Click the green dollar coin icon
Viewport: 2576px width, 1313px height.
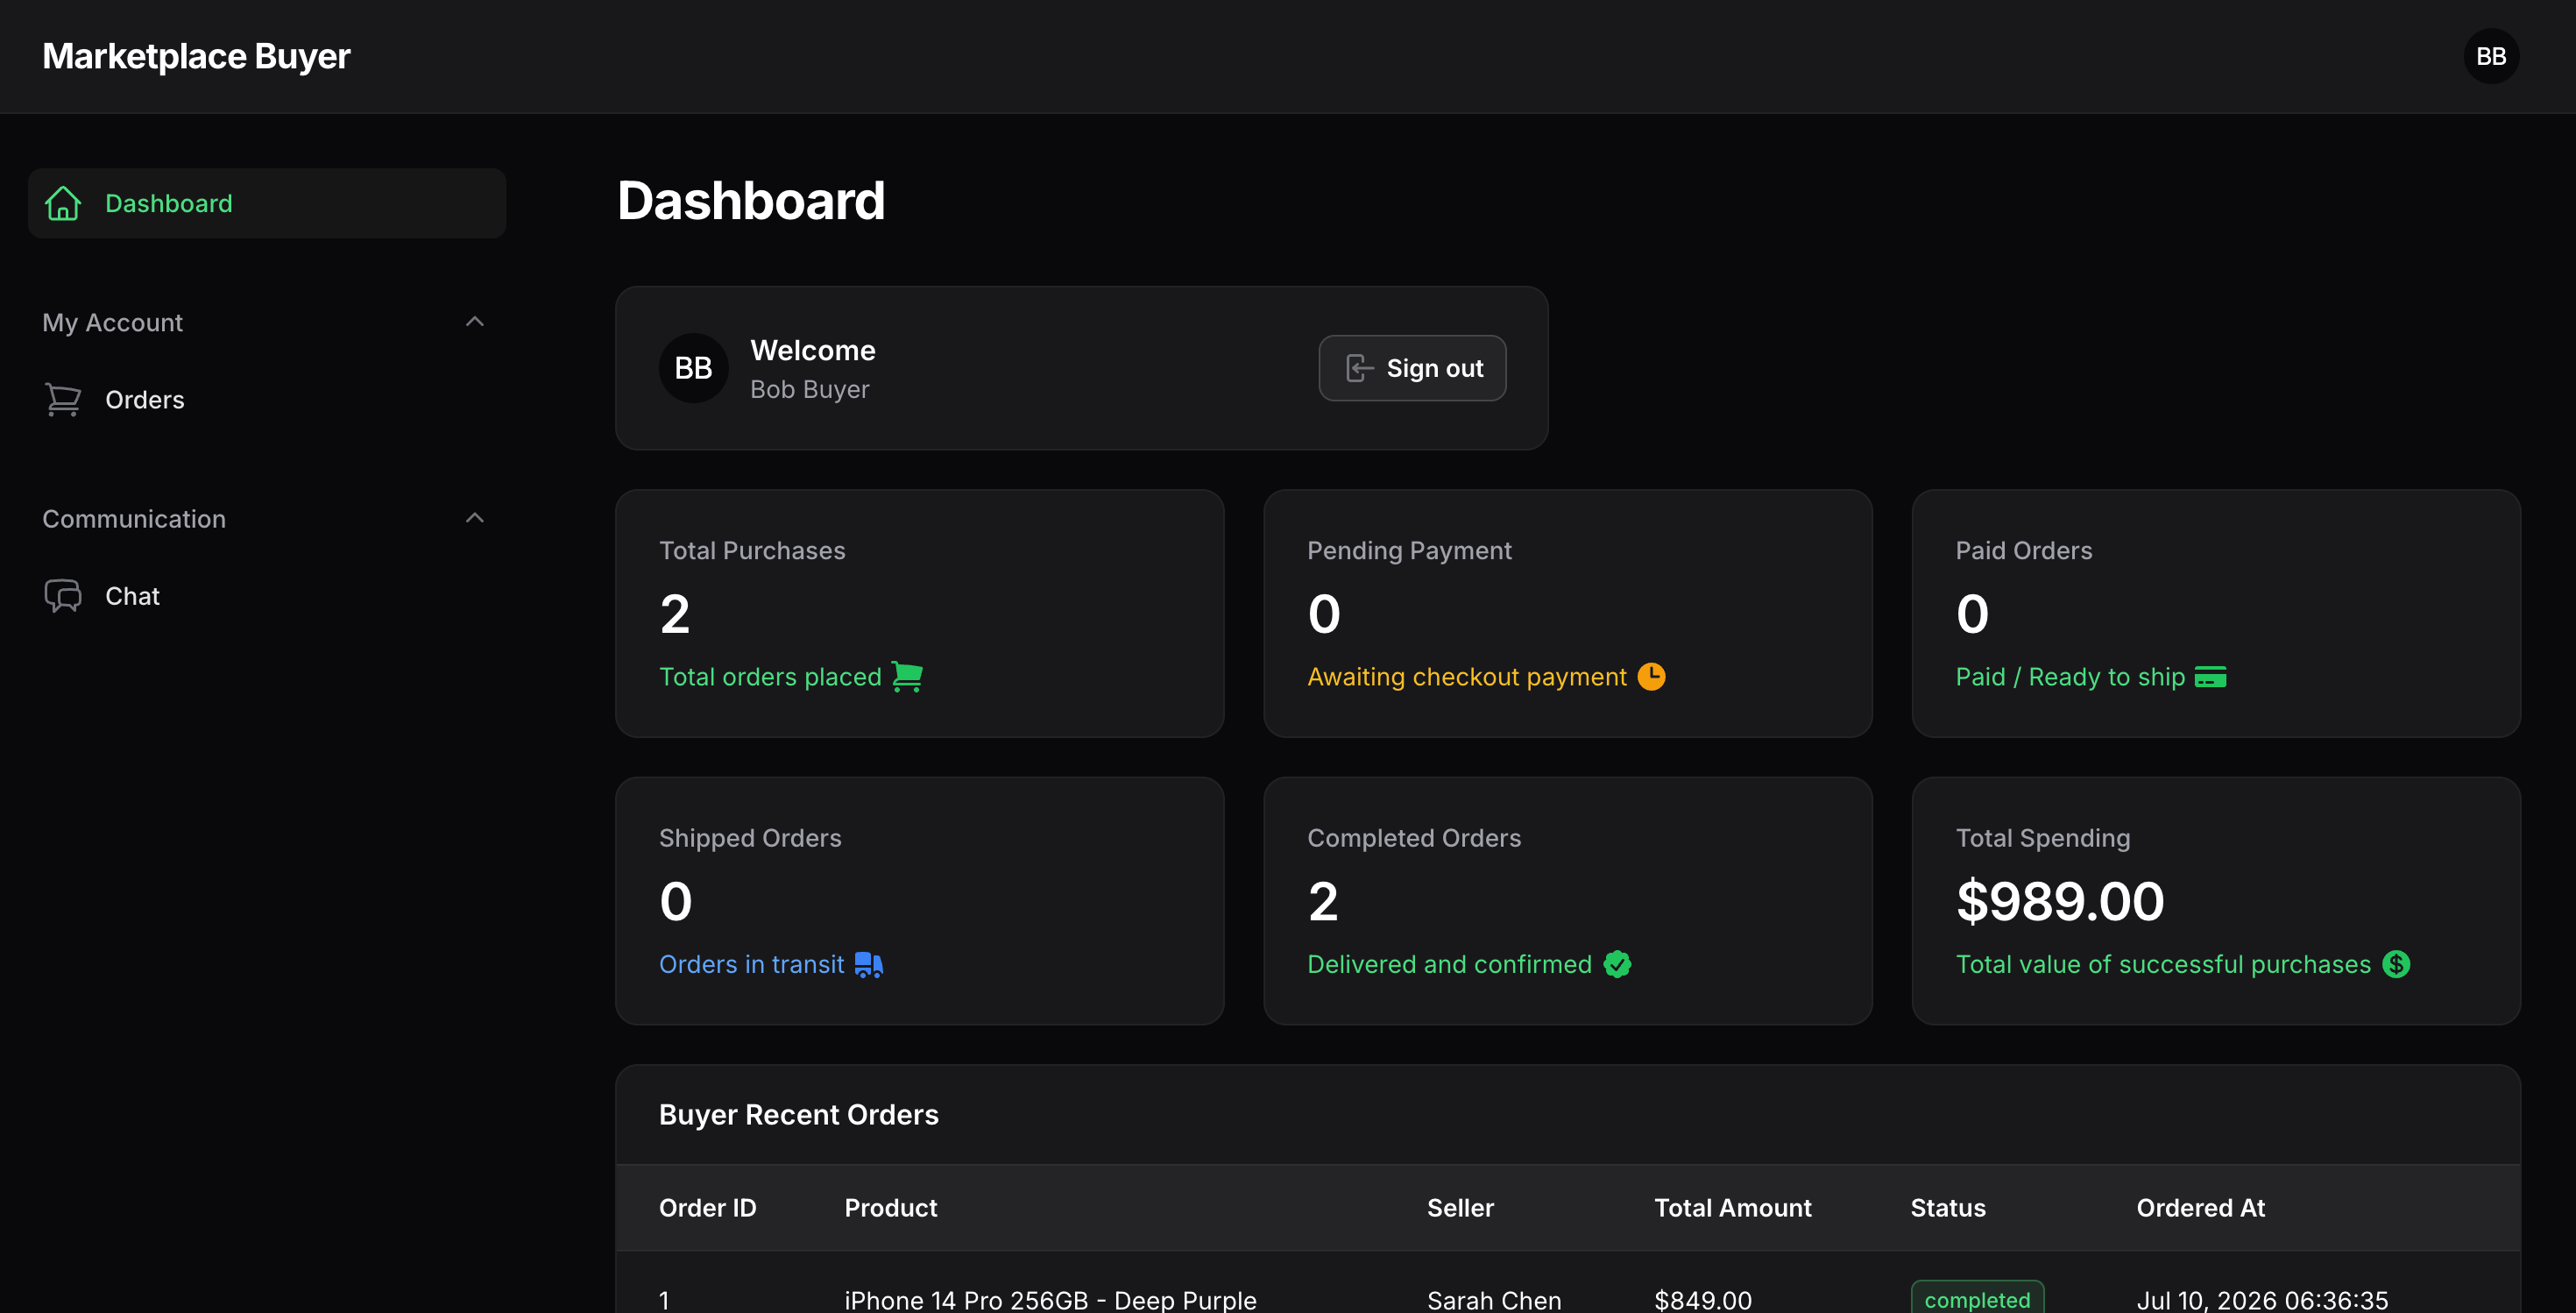tap(2396, 964)
